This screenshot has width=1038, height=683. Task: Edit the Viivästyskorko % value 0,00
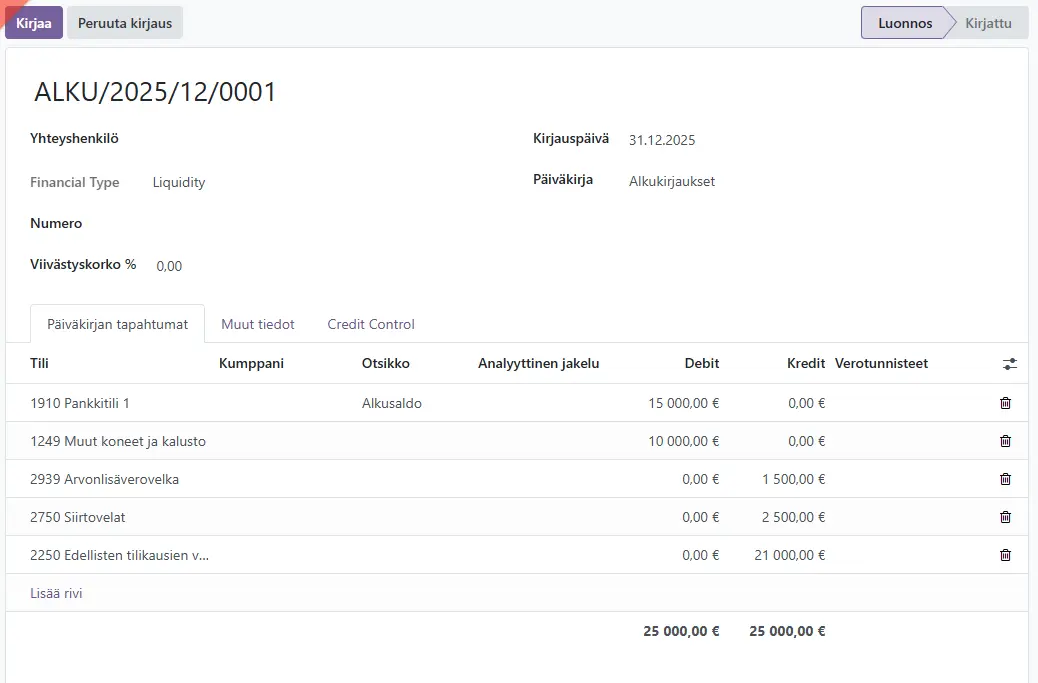[169, 266]
